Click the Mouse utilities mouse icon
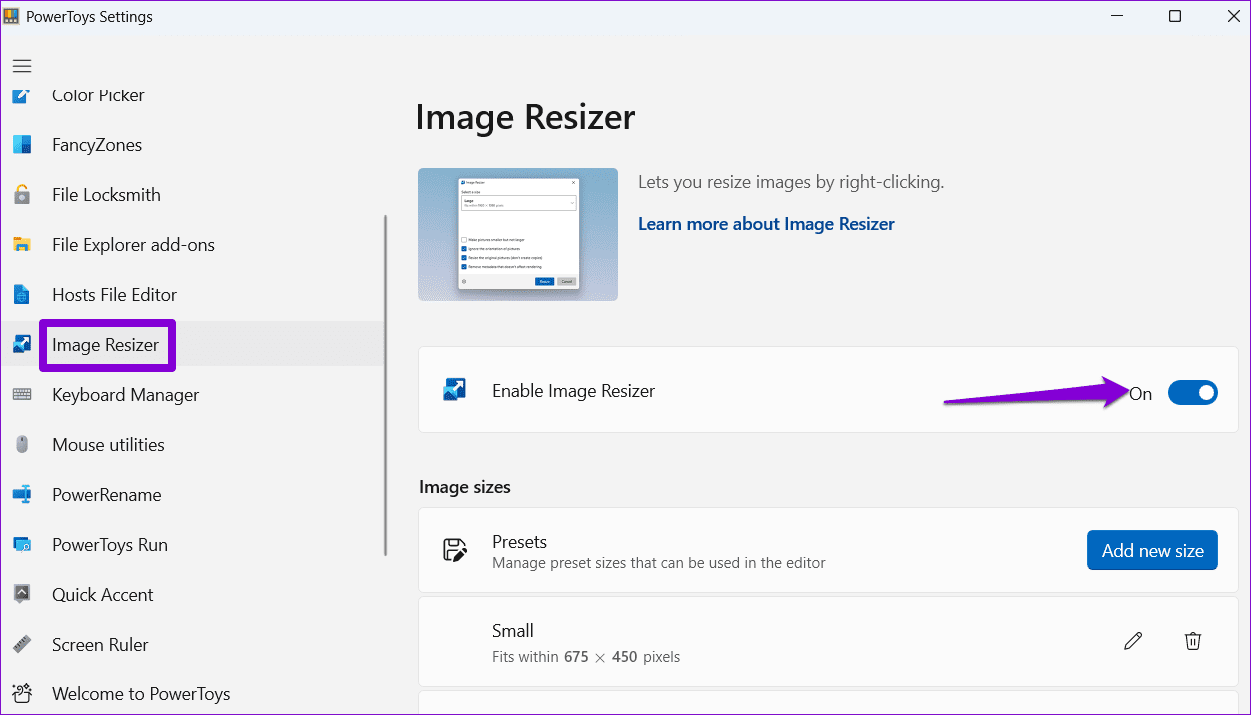This screenshot has height=715, width=1251. [22, 445]
